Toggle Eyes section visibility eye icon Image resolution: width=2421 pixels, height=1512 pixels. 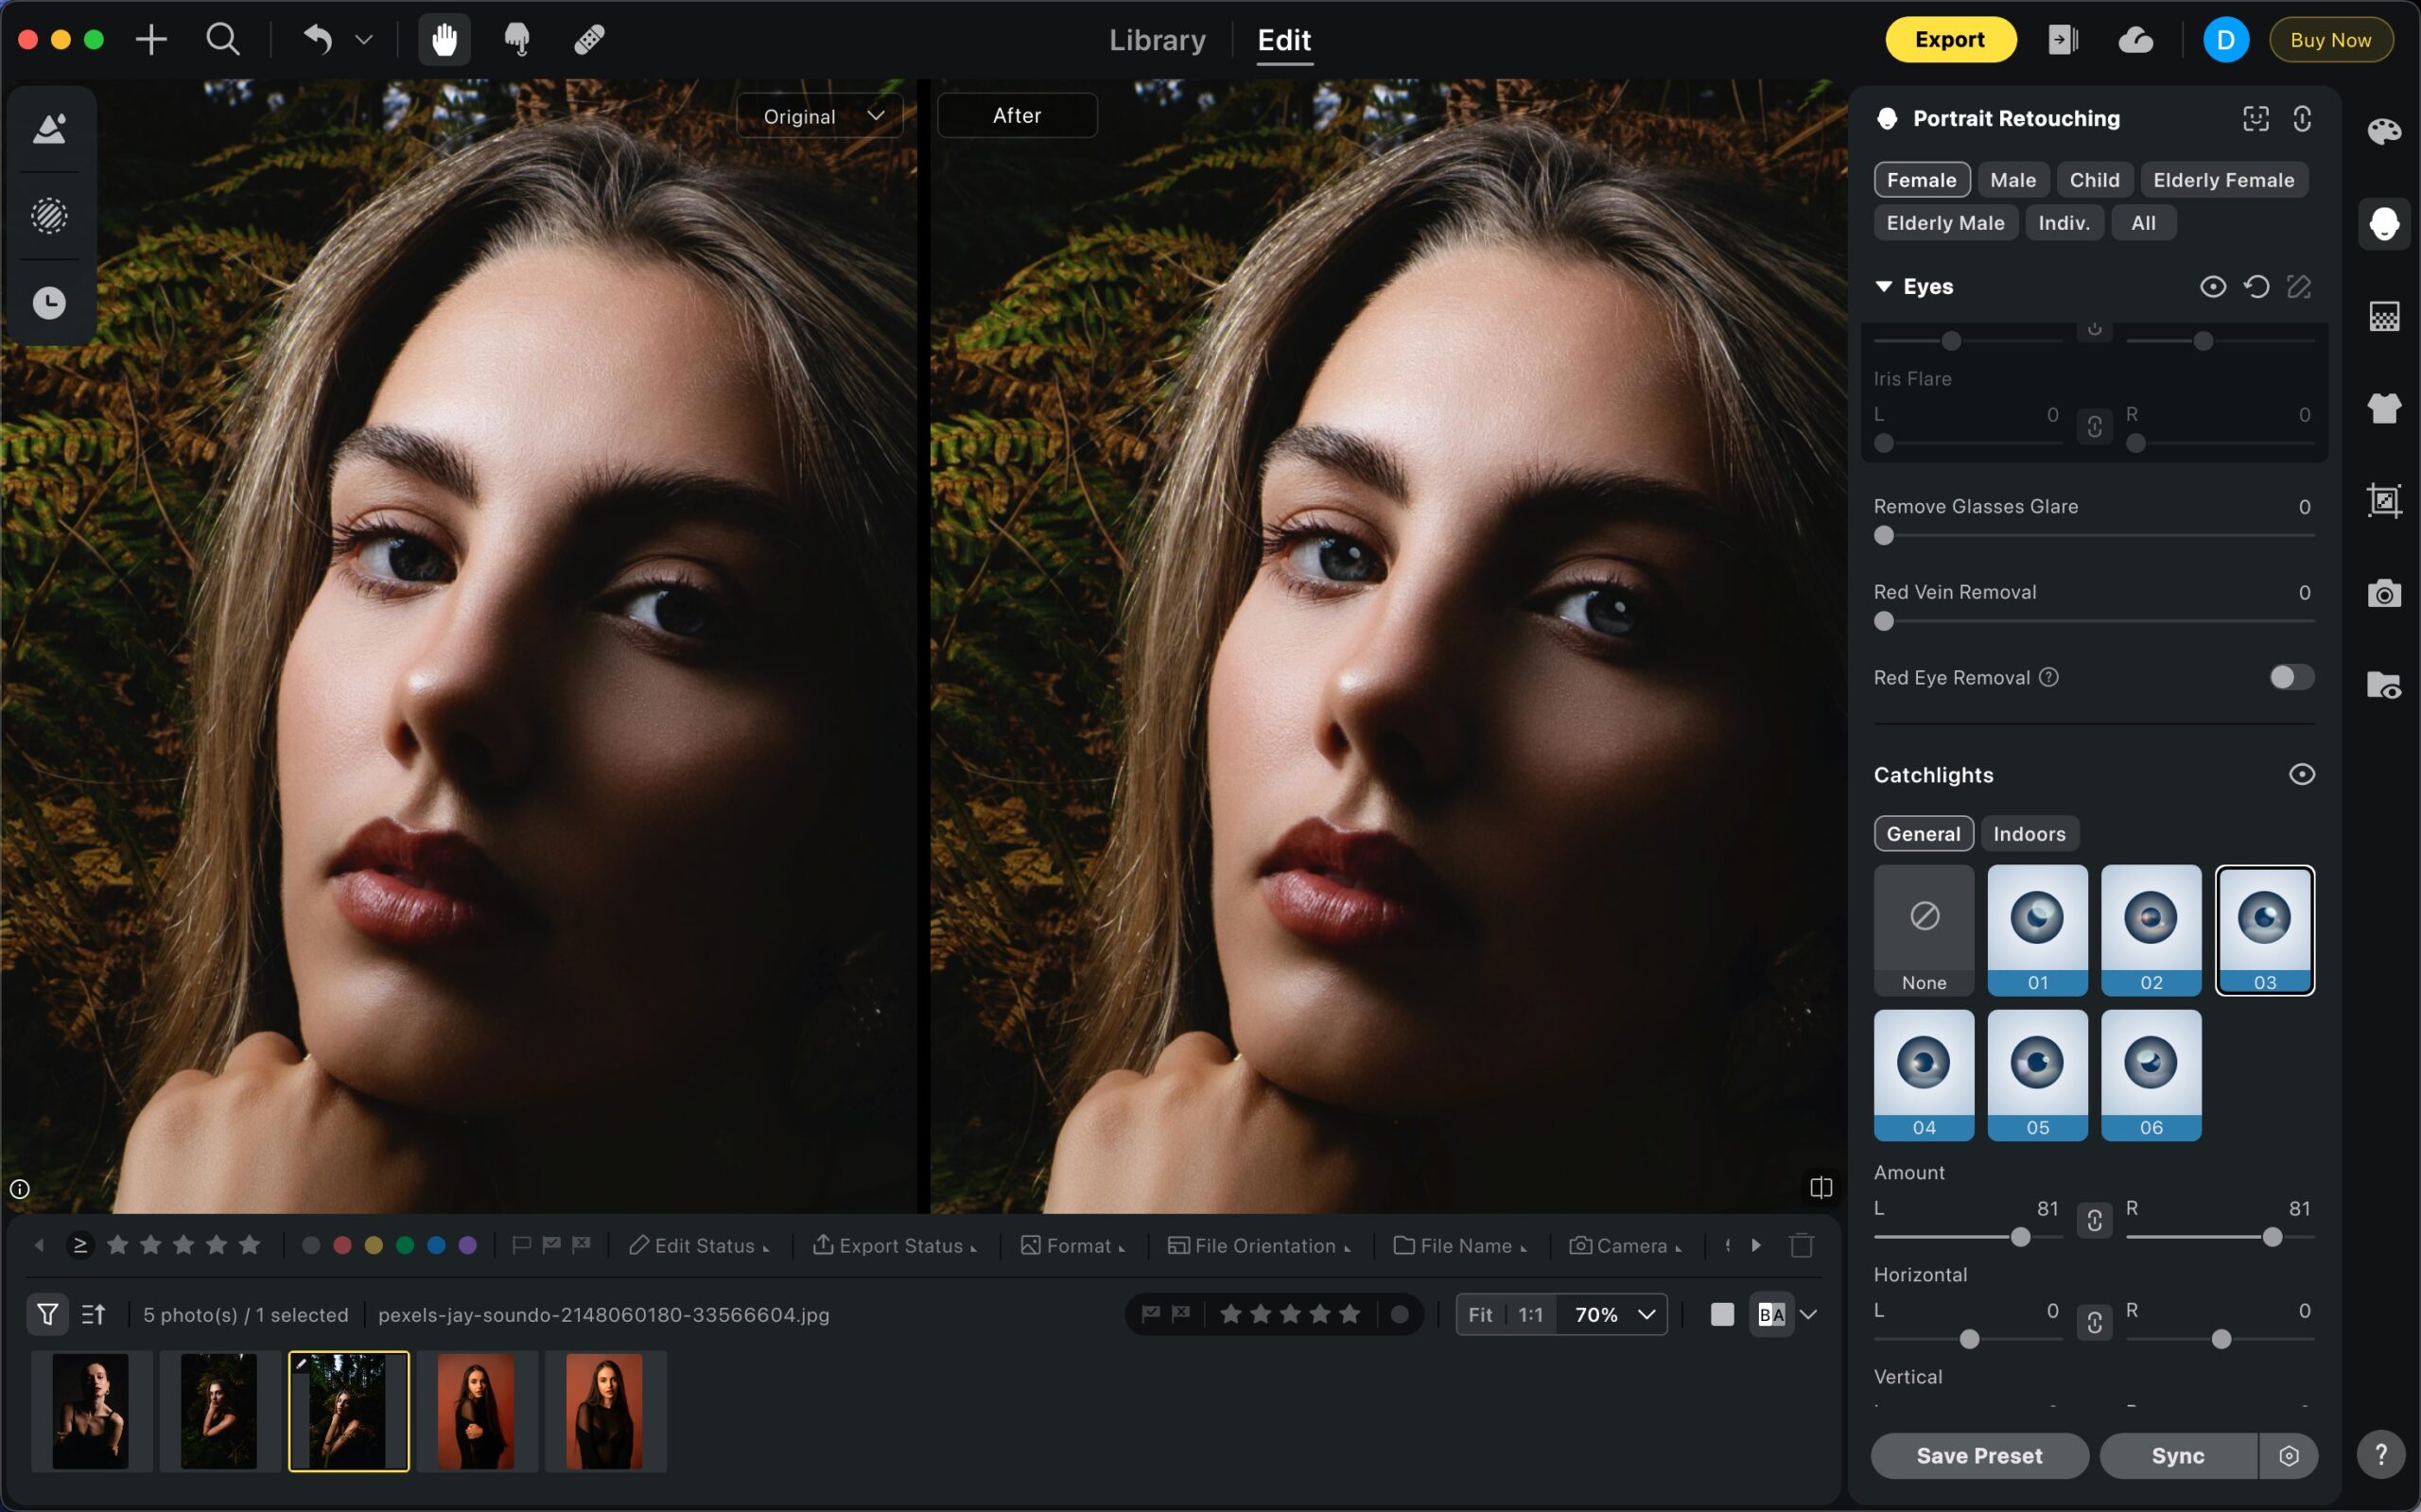2212,287
